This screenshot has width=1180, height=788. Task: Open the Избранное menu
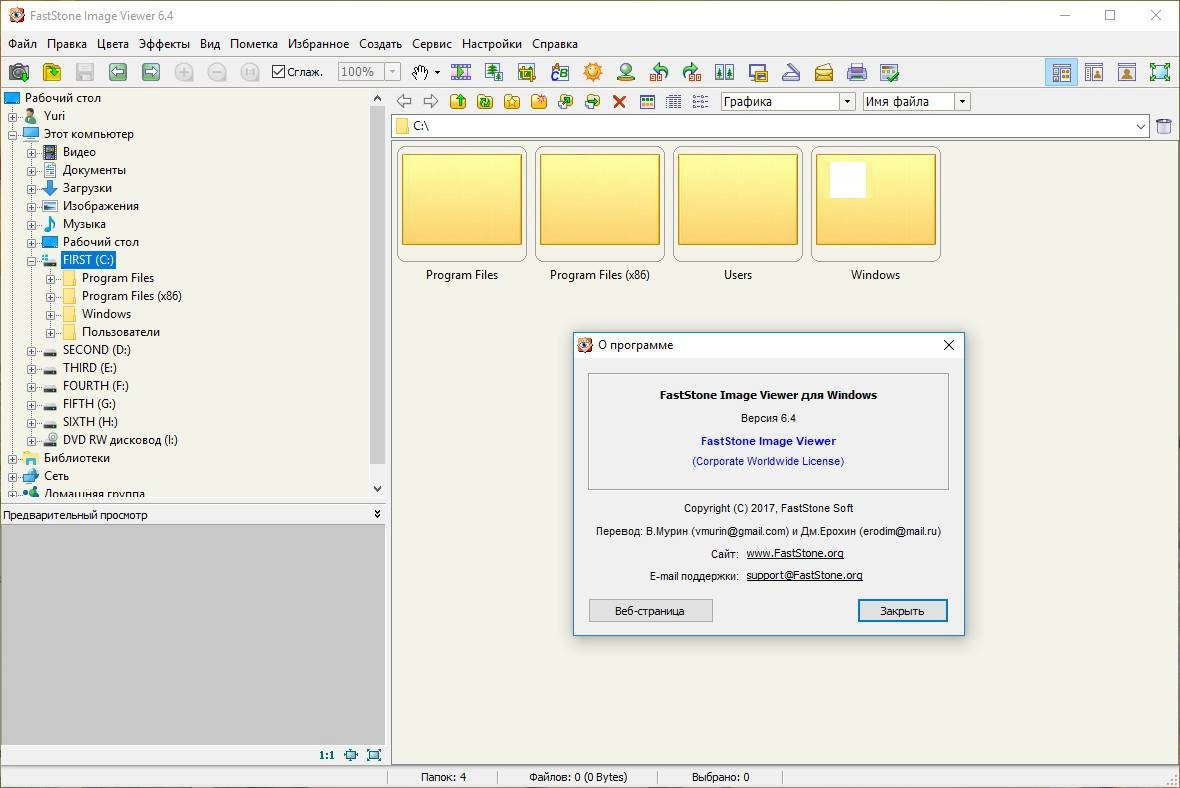pos(318,44)
